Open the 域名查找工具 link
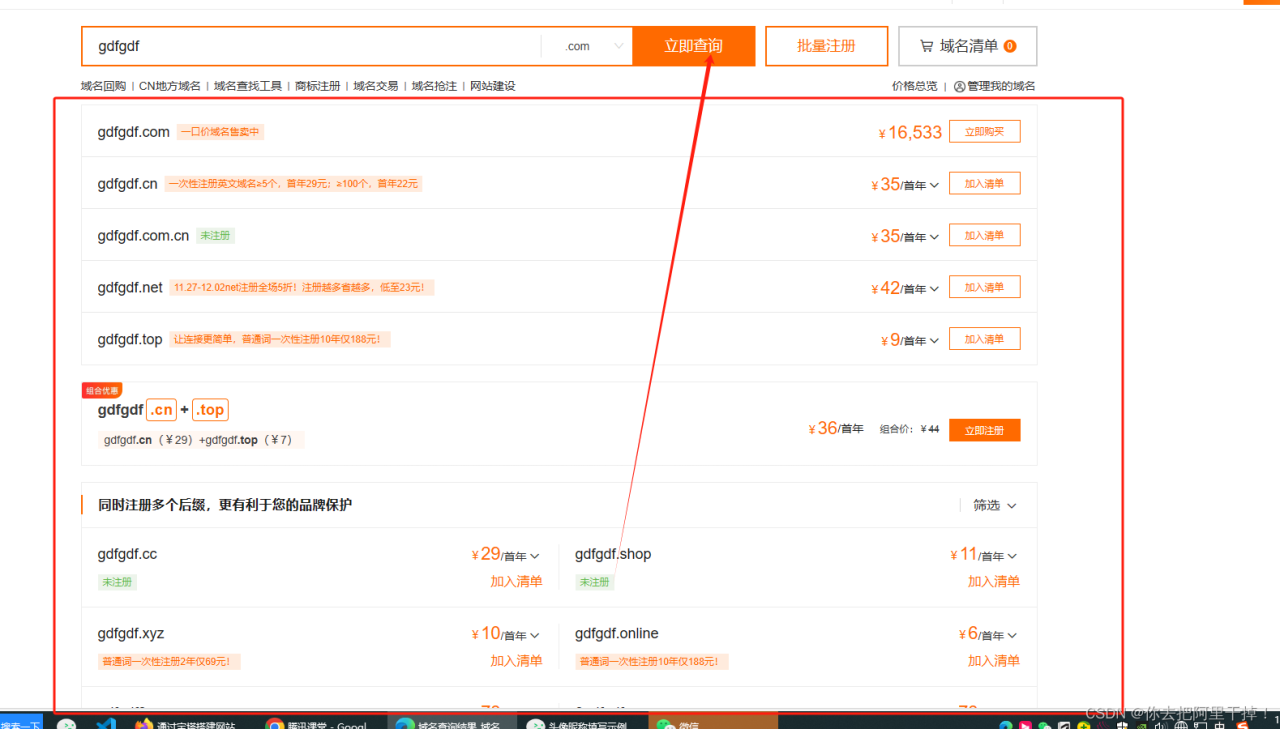This screenshot has width=1280, height=729. point(248,87)
